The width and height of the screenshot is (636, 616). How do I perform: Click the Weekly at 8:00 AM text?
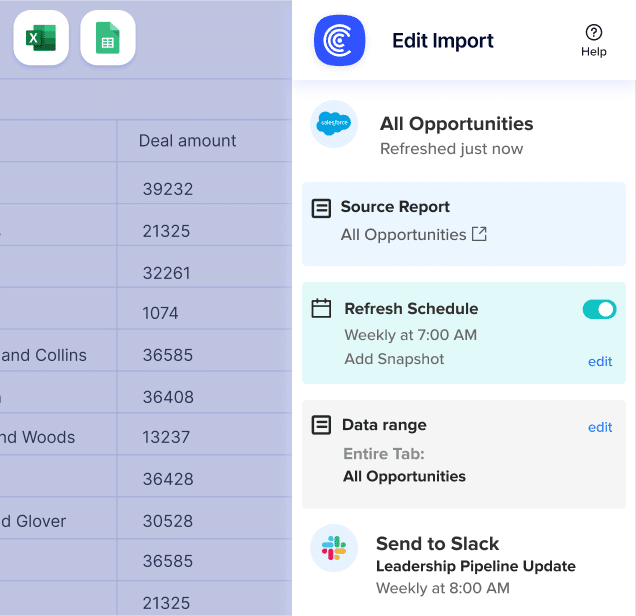(443, 588)
